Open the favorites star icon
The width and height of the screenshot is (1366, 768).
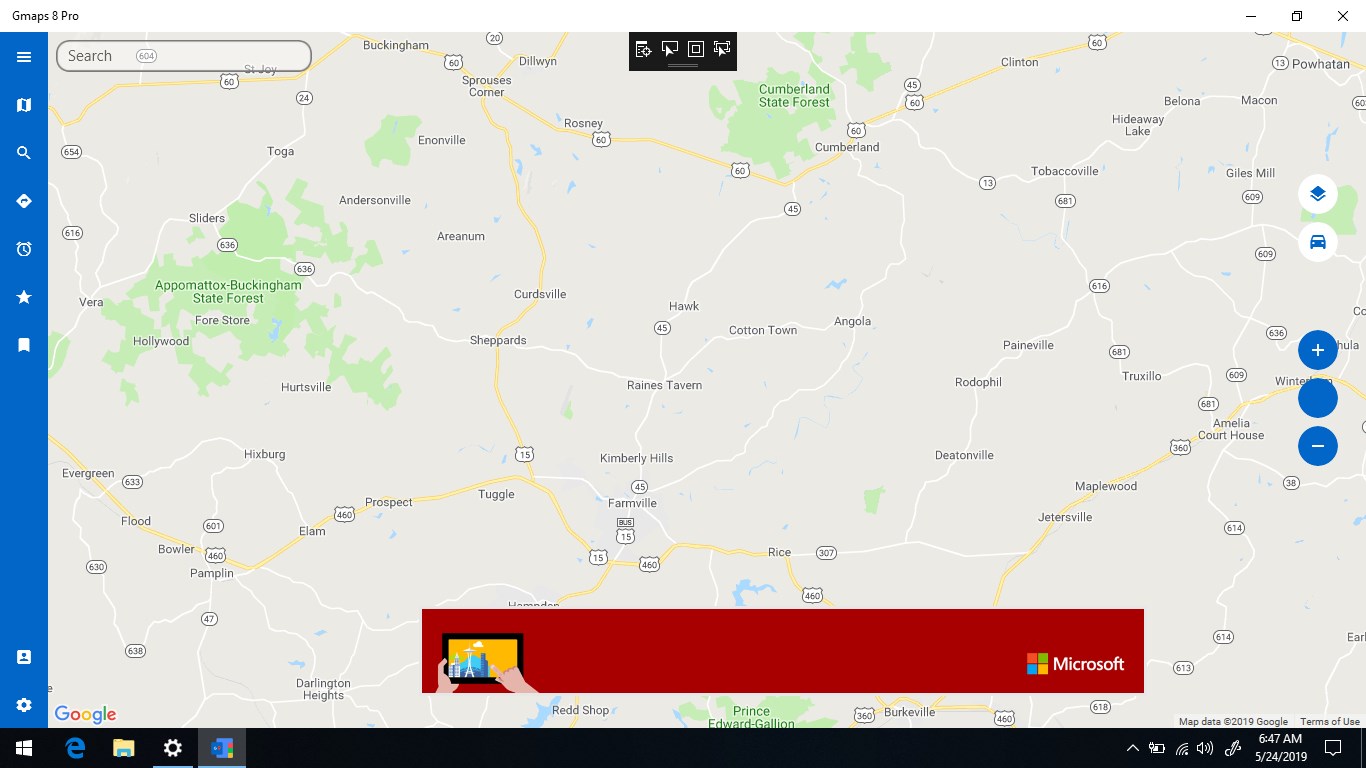[x=24, y=297]
